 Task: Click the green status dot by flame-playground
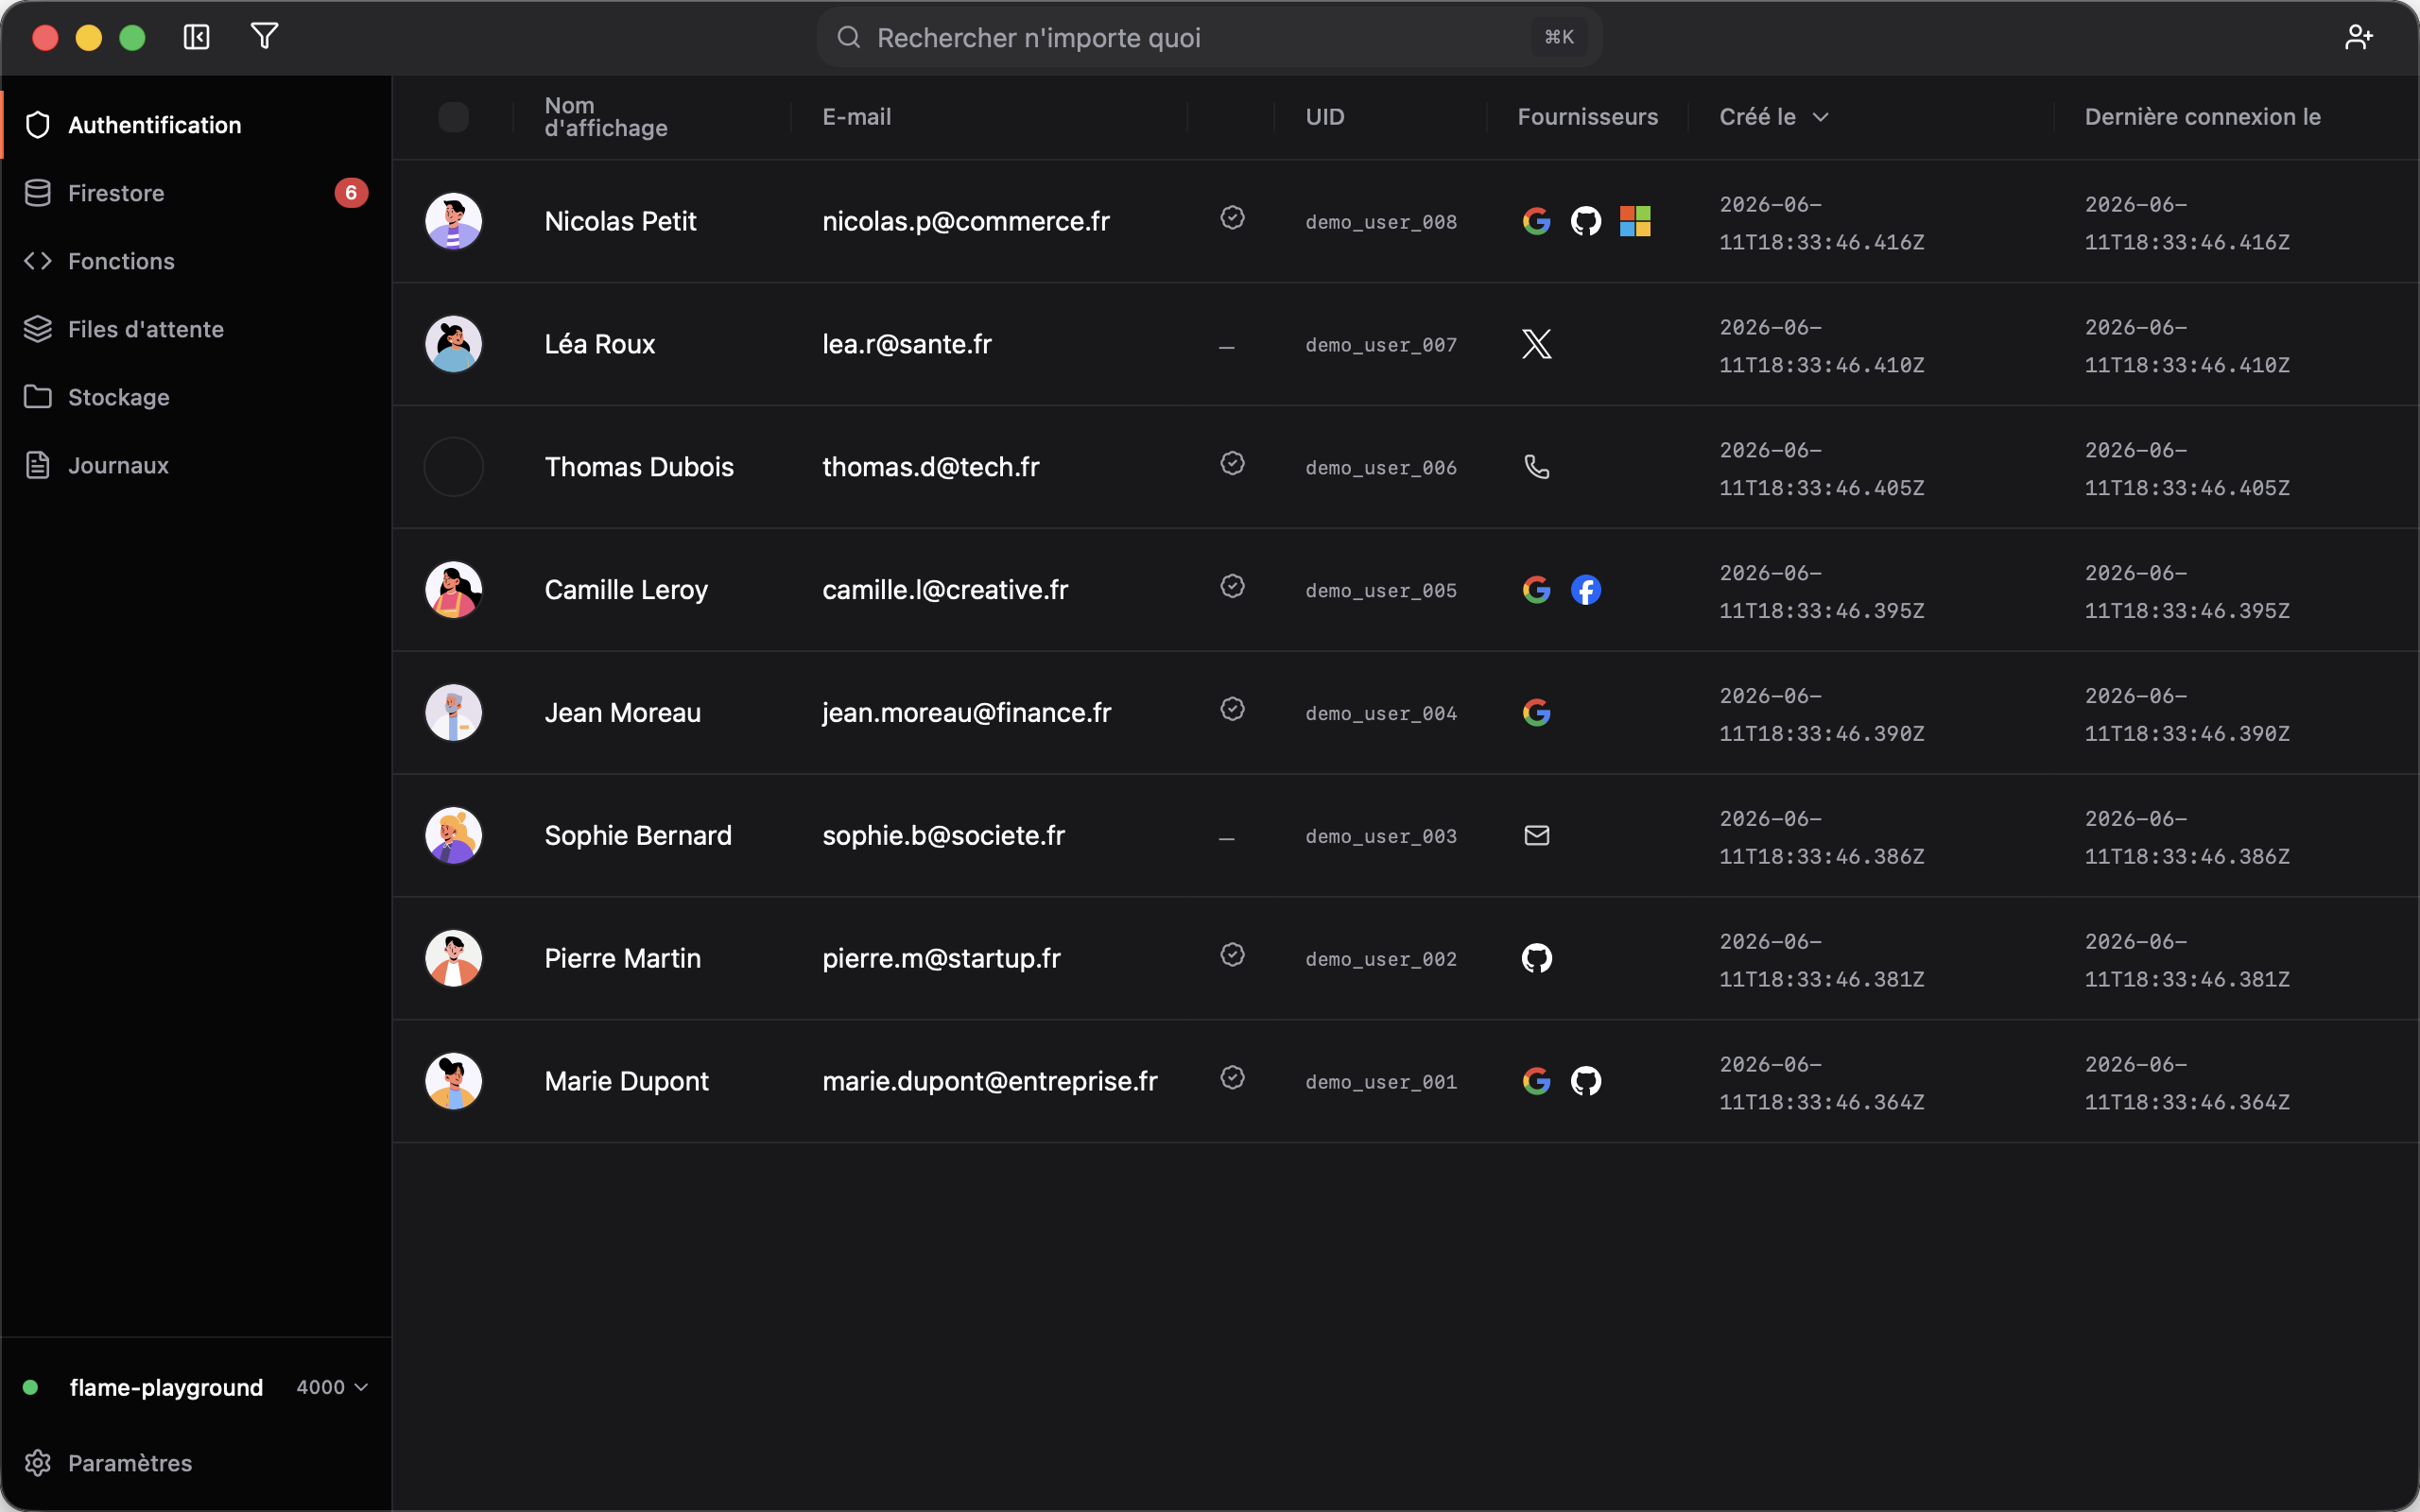tap(30, 1387)
